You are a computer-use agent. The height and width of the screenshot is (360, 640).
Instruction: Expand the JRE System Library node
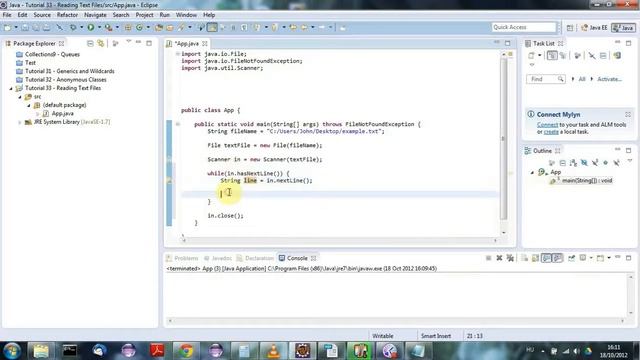[20, 122]
